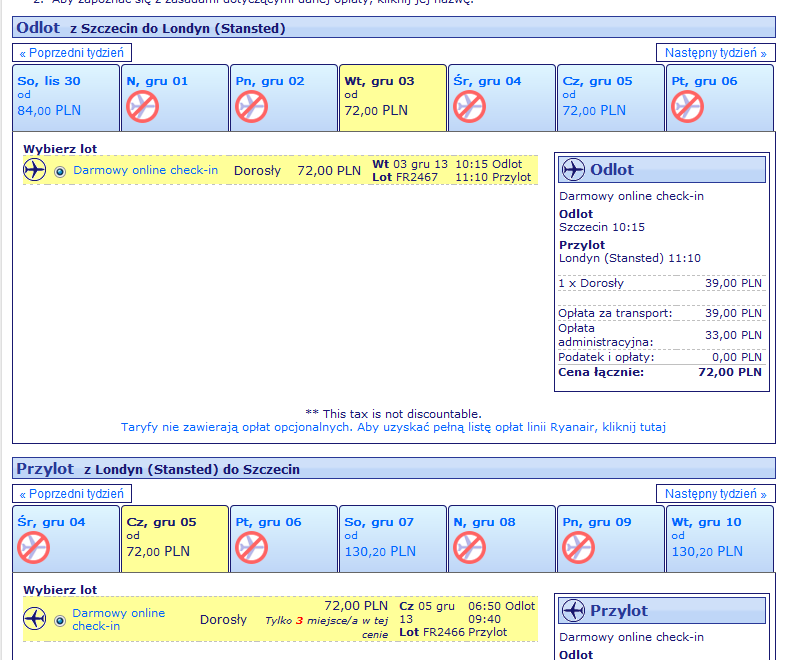Switch to So, gru 07 return date tab
Viewport: 785px width, 660px height.
coord(393,537)
